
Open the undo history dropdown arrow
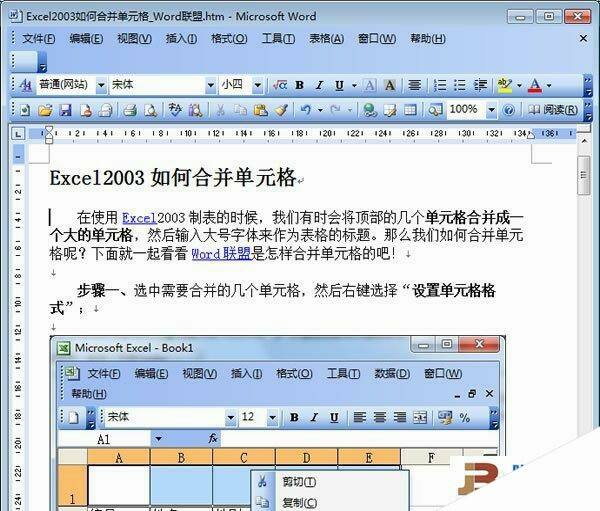click(320, 110)
